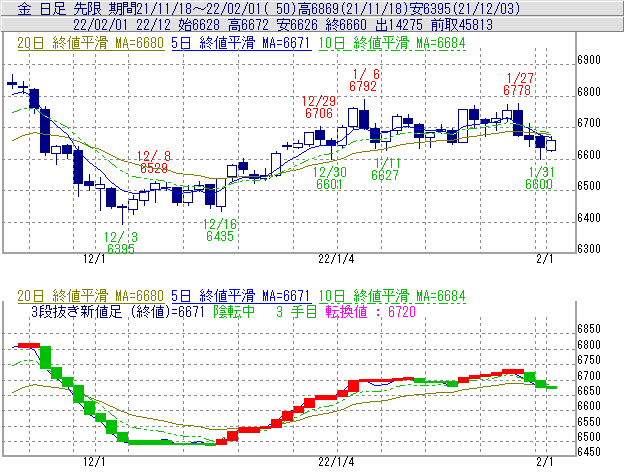
Task: Click the 12/30 6601 low annotation
Action: [x=330, y=178]
